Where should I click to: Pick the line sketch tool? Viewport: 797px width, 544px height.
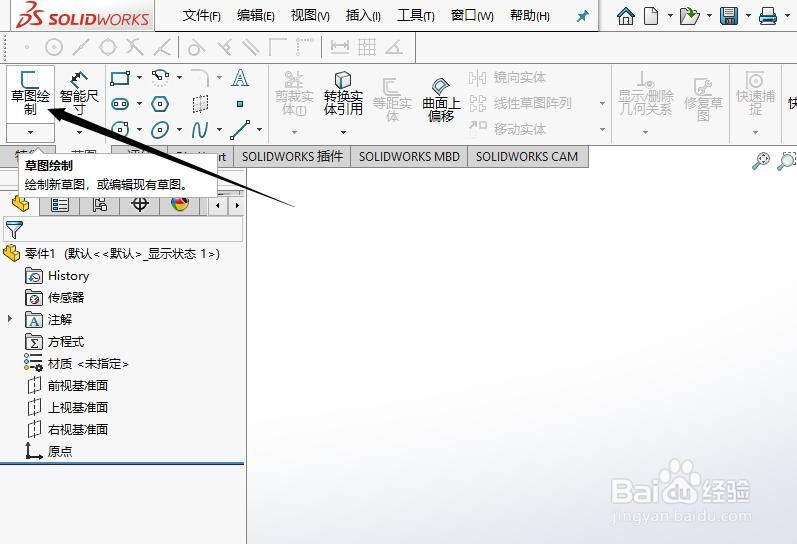(240, 130)
